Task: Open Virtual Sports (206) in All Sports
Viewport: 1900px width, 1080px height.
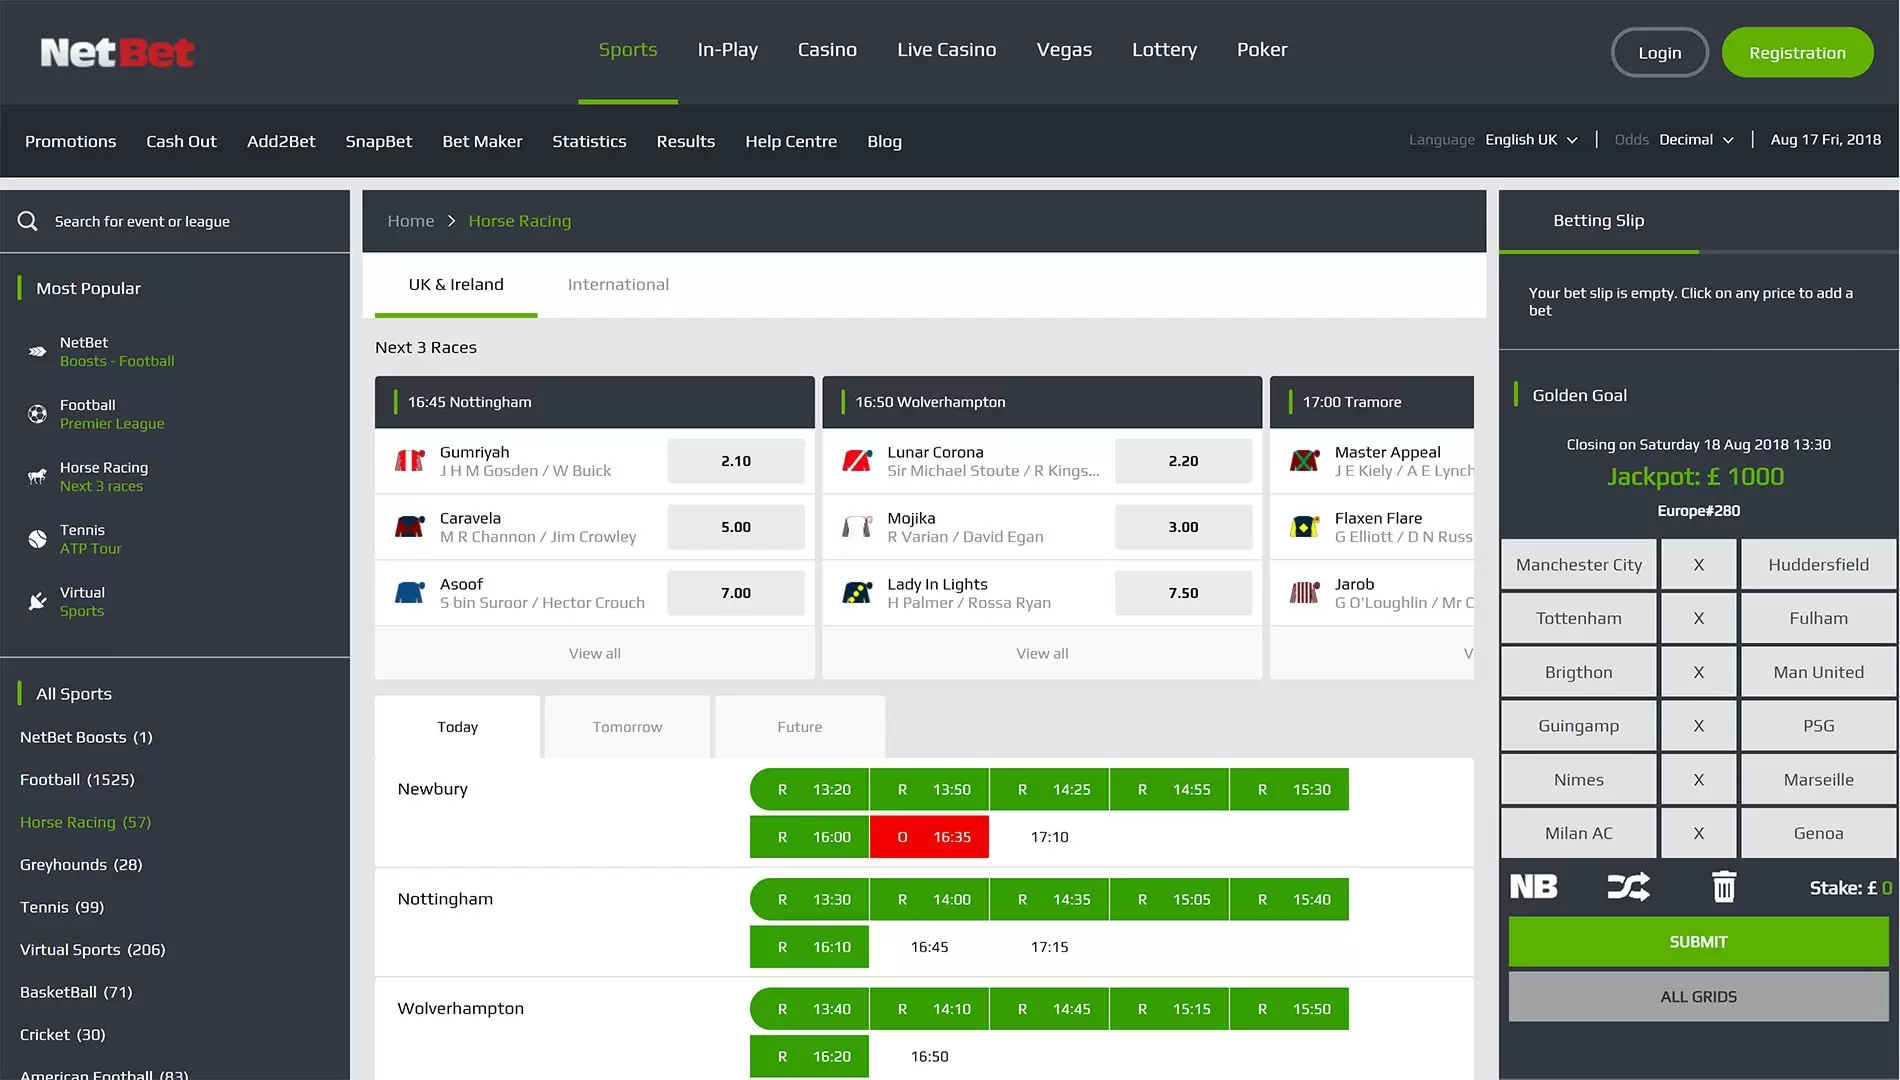Action: pyautogui.click(x=93, y=950)
